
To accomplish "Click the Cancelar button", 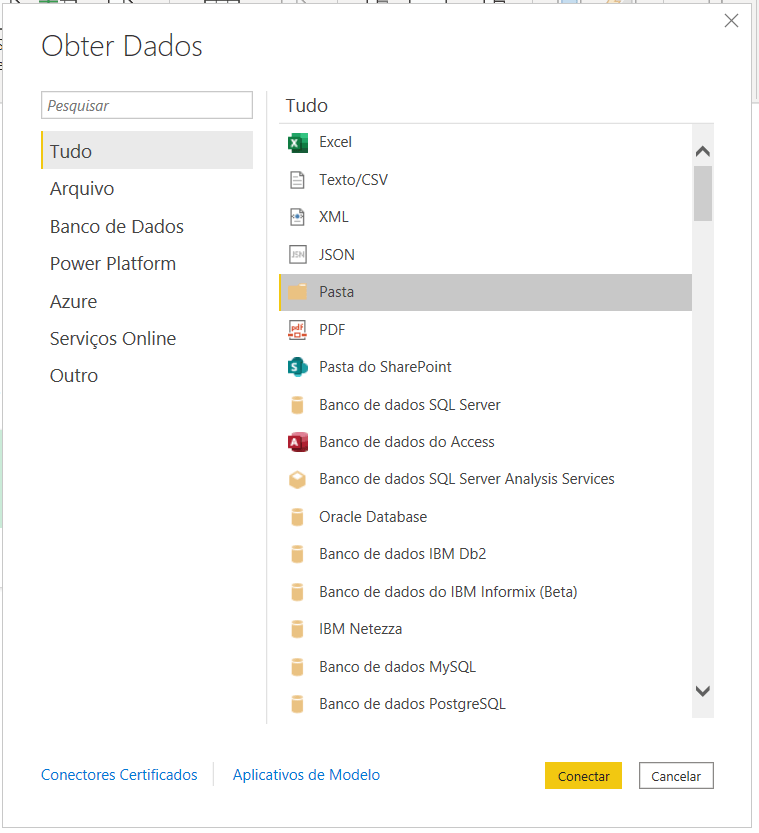I will tap(676, 776).
